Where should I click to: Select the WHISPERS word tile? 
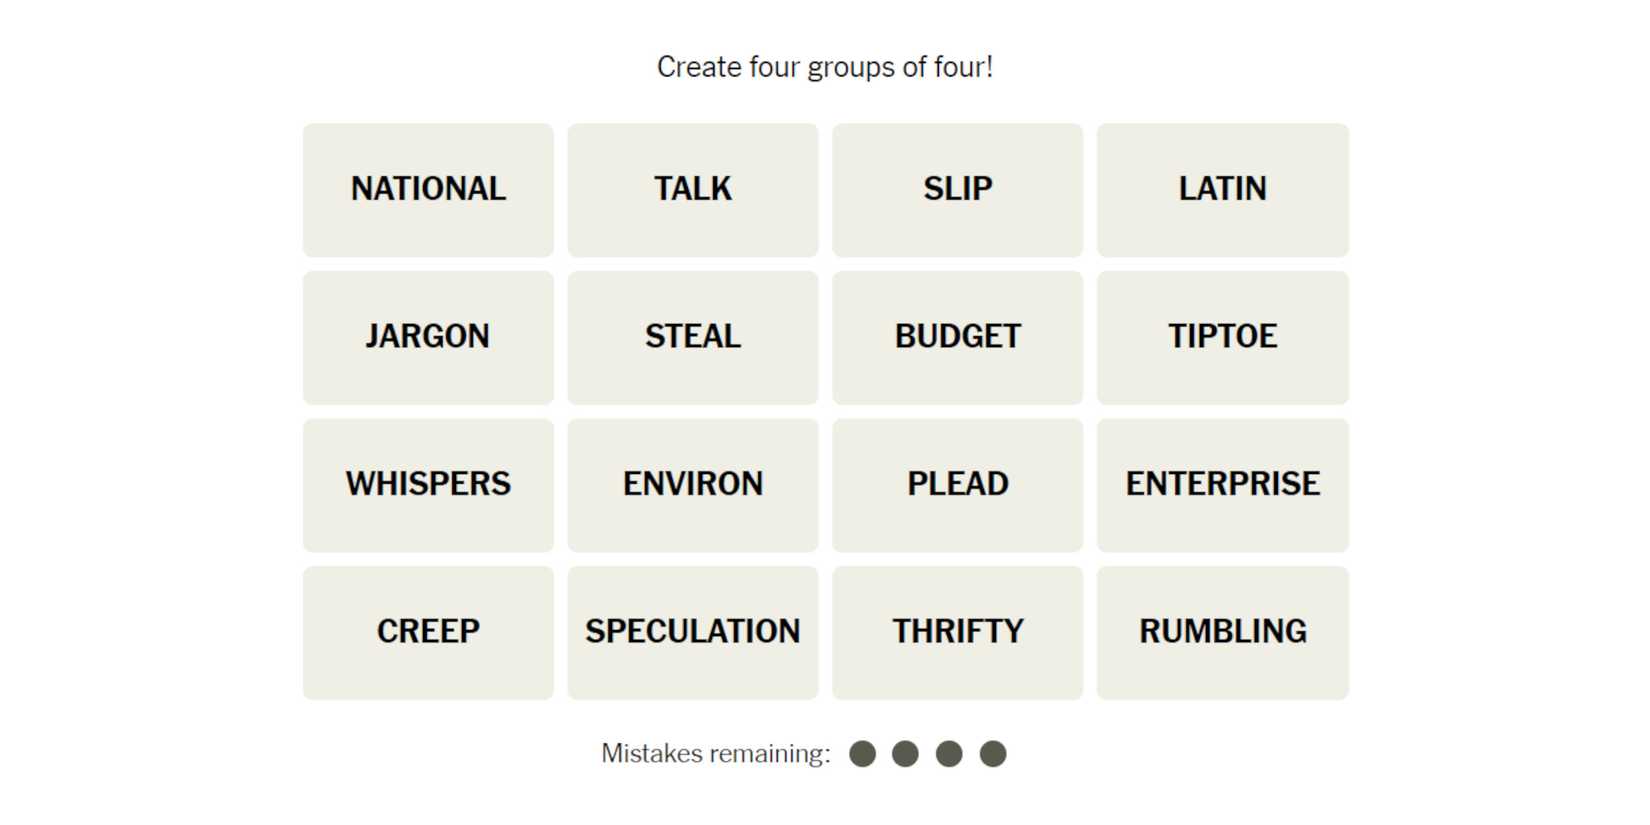tap(428, 484)
